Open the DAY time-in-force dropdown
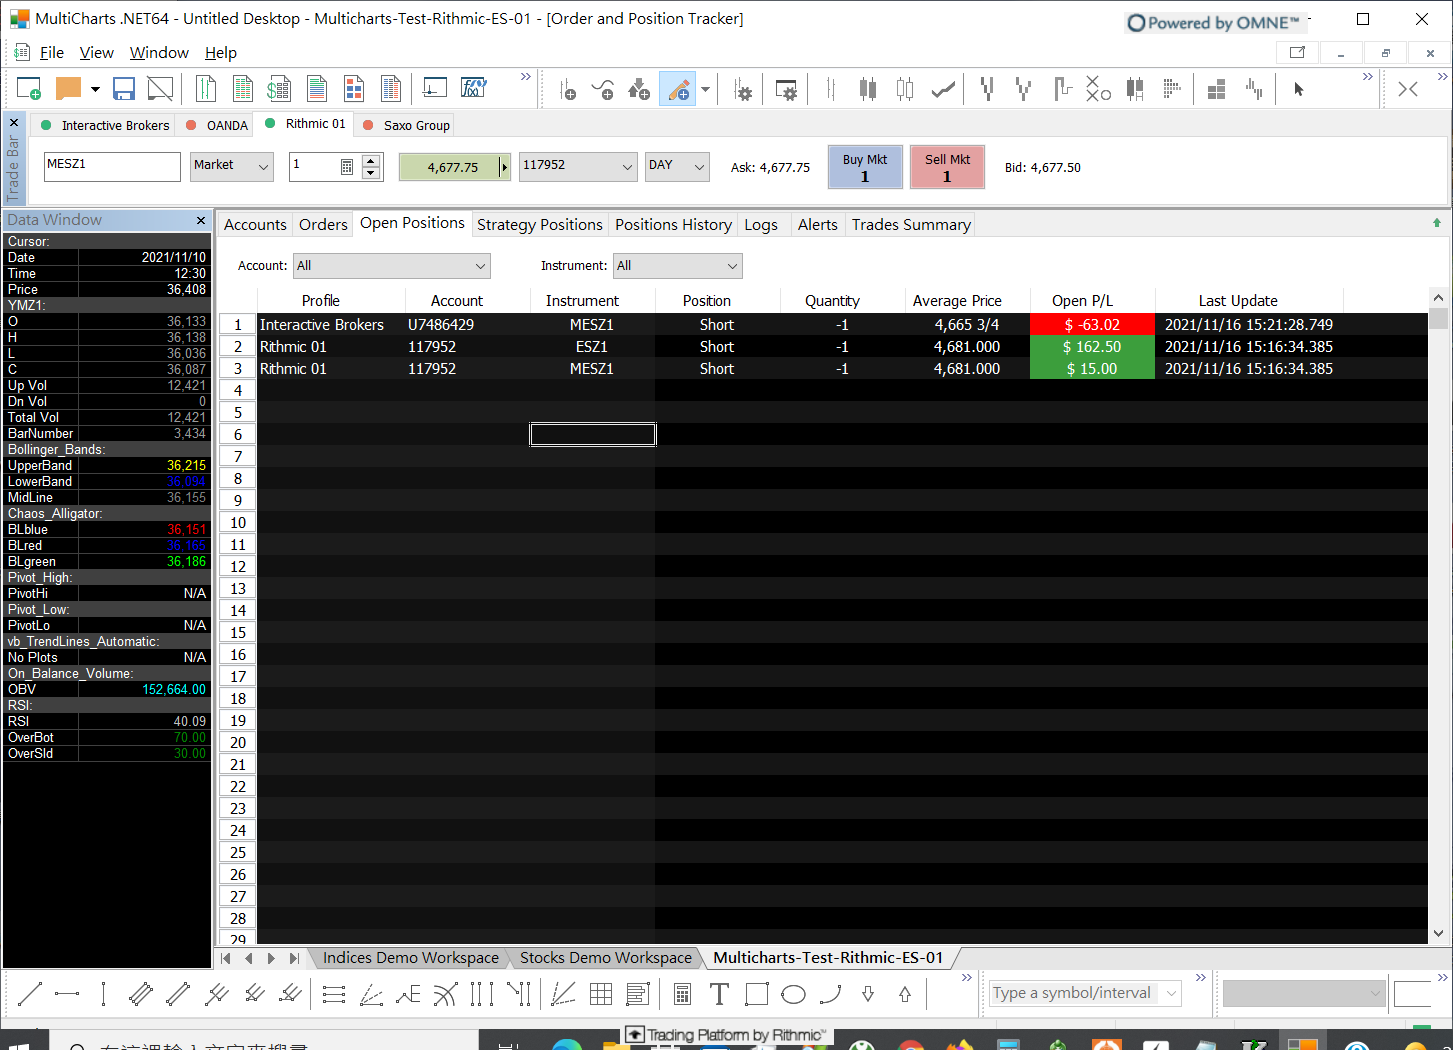This screenshot has width=1453, height=1050. 699,167
